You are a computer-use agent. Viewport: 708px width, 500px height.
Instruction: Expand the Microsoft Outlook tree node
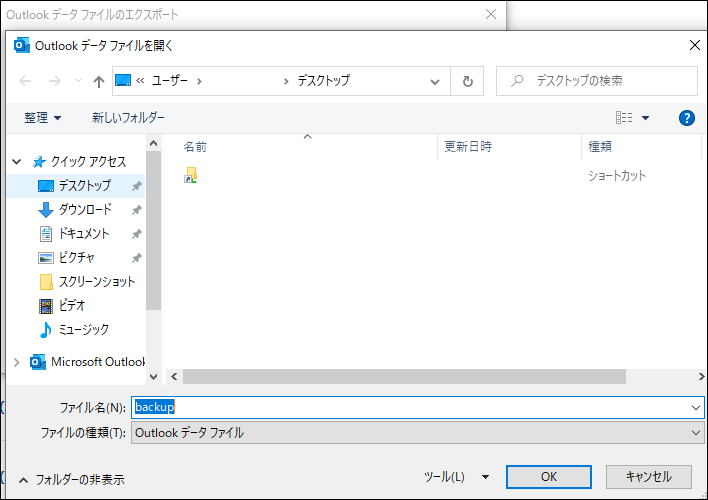tap(17, 362)
